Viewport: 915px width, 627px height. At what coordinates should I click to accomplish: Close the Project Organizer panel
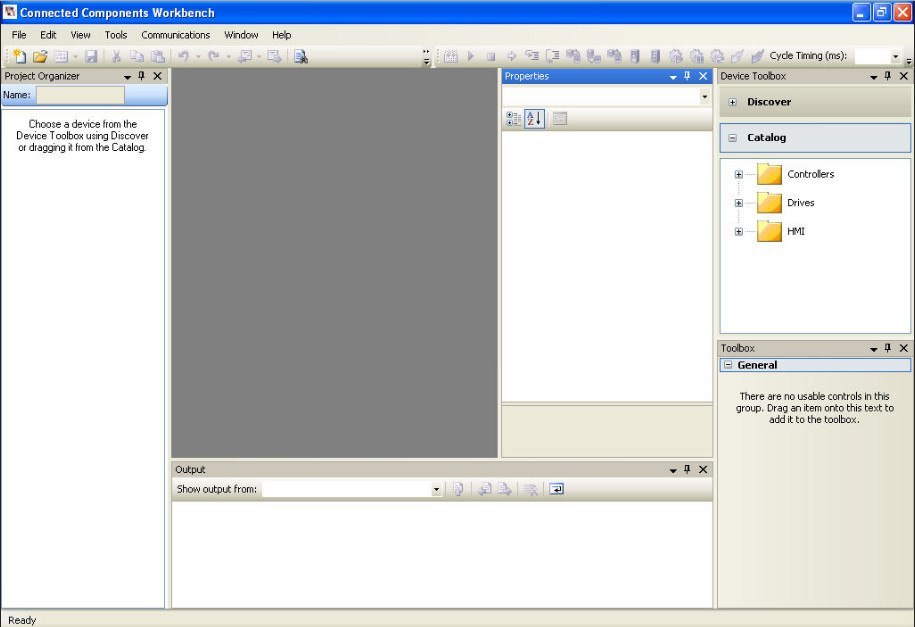(157, 76)
